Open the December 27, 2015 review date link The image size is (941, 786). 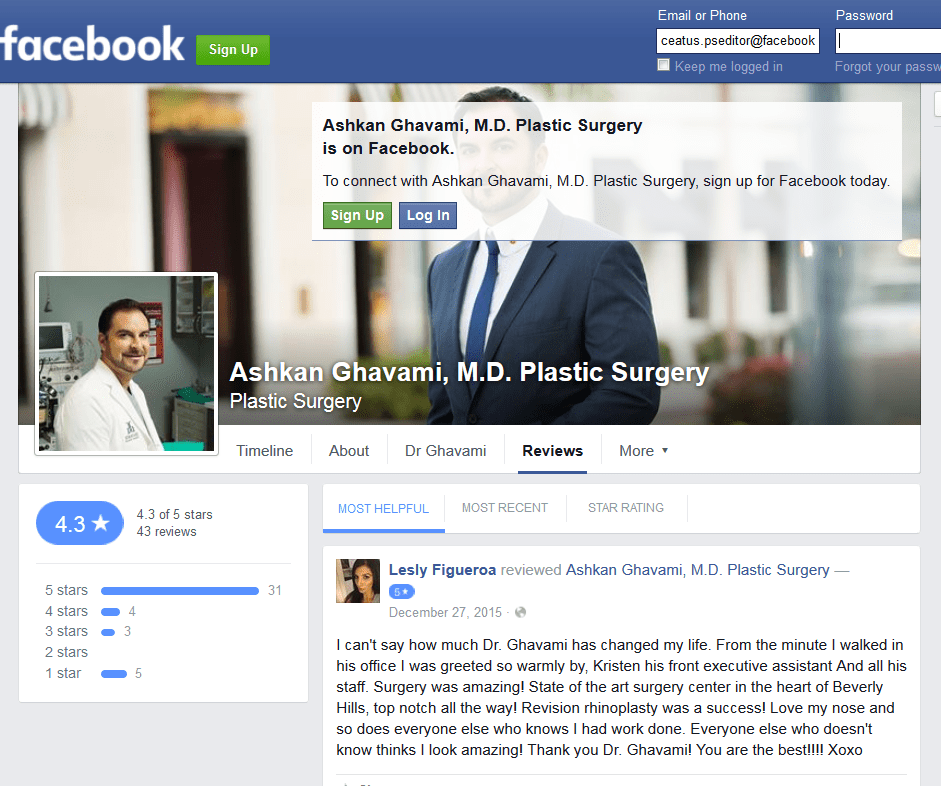[445, 612]
